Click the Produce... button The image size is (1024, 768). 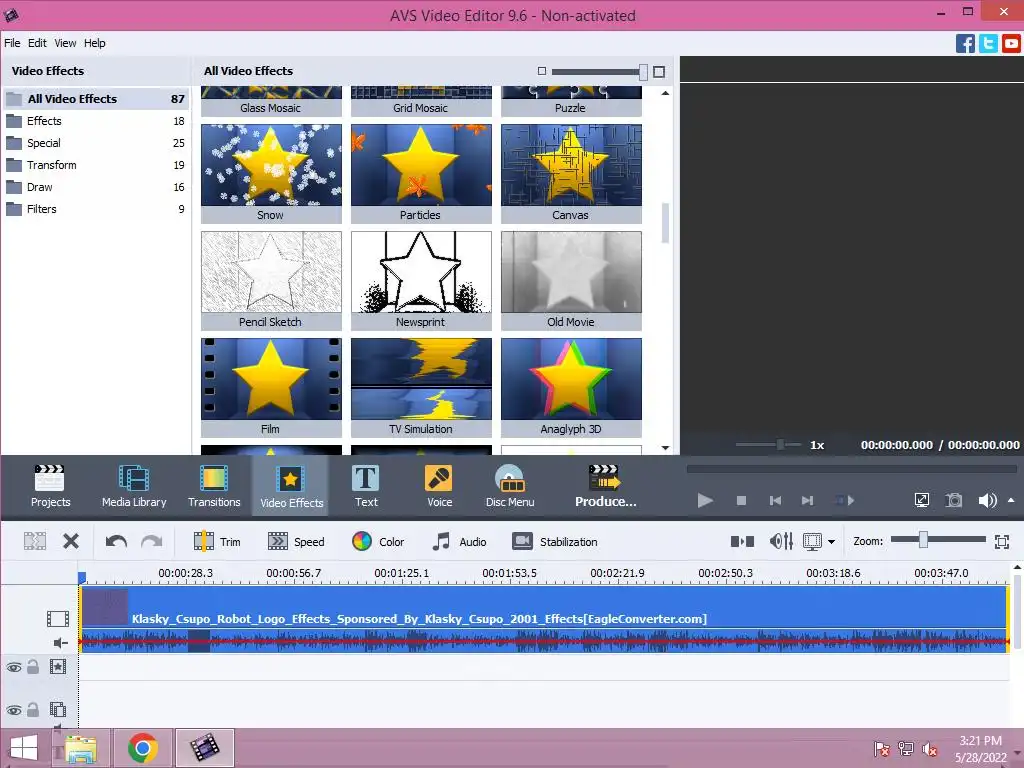(x=605, y=486)
